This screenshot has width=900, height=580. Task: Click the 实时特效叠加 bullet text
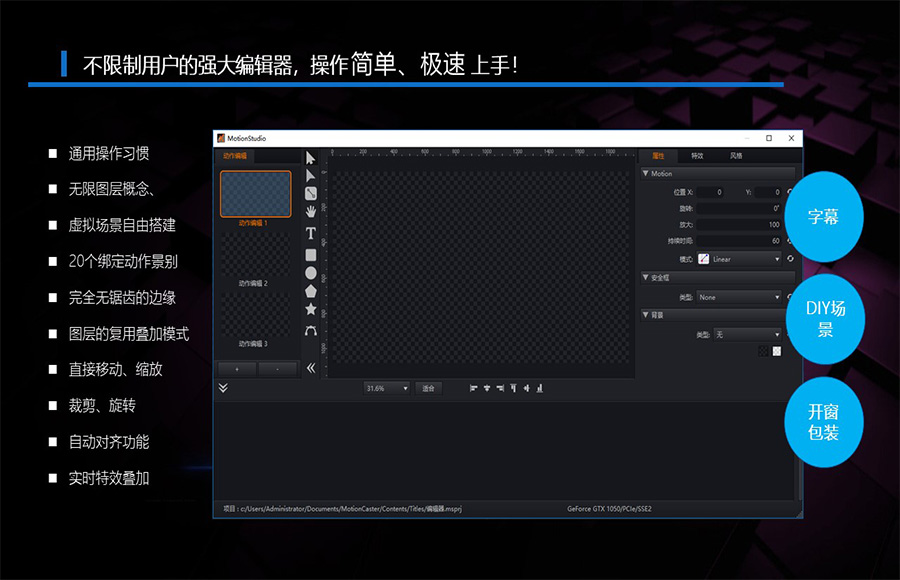pyautogui.click(x=108, y=478)
